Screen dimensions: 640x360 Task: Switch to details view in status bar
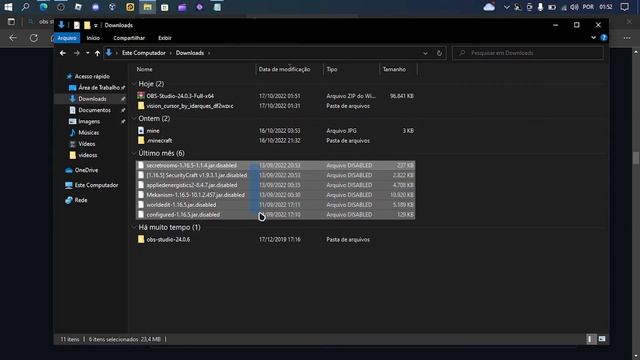591,339
